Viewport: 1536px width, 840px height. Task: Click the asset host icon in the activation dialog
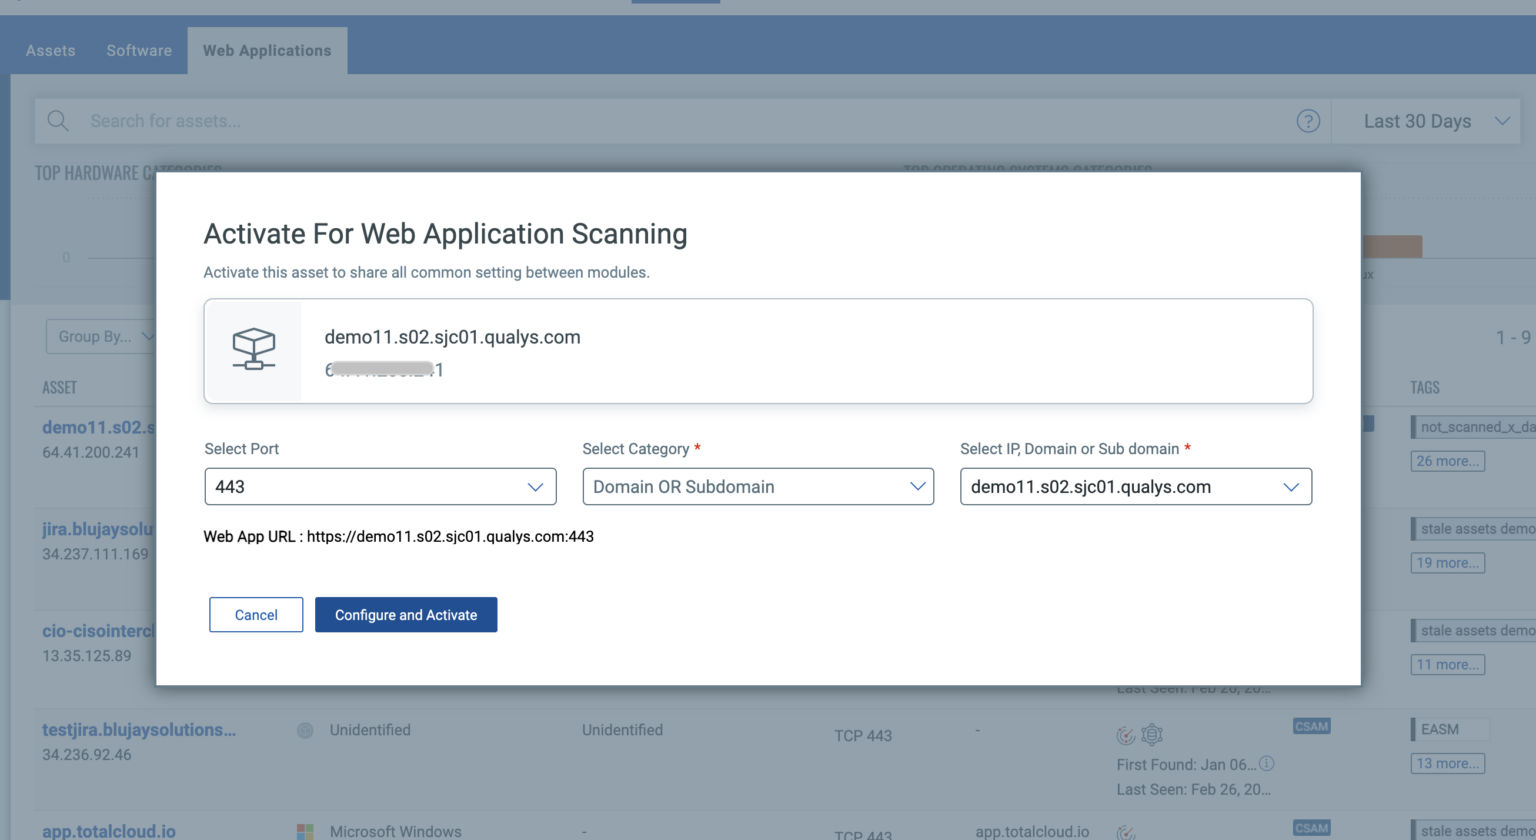tap(255, 350)
